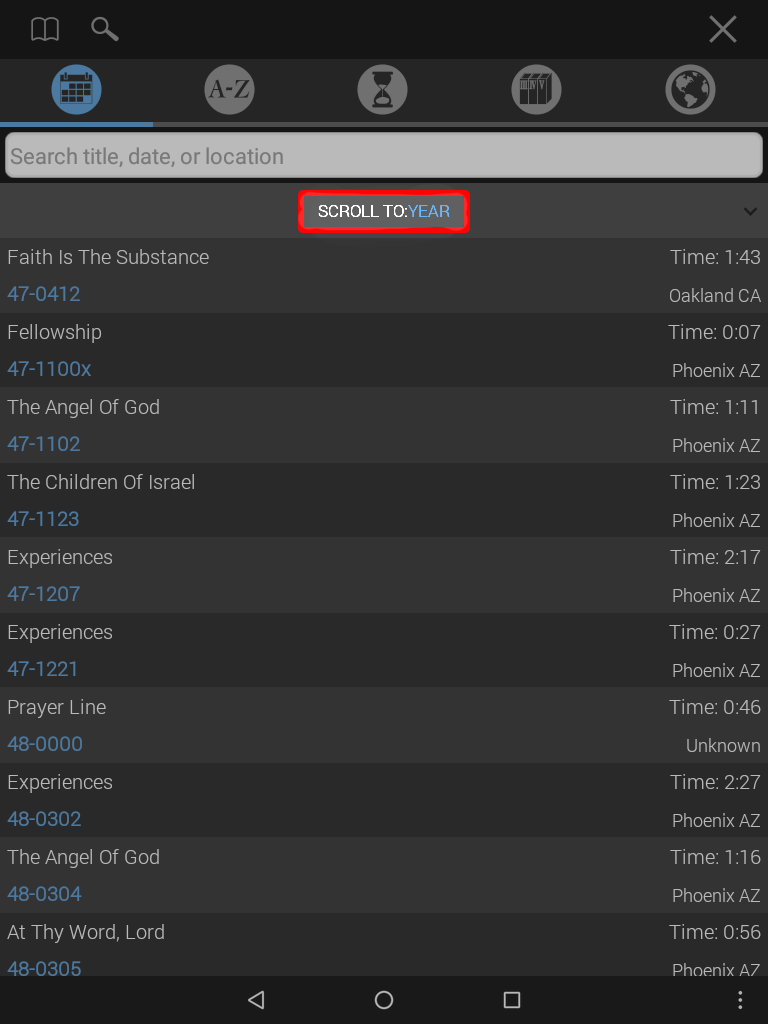Switch to the calendar date sort tab
This screenshot has height=1024, width=768.
click(x=76, y=89)
